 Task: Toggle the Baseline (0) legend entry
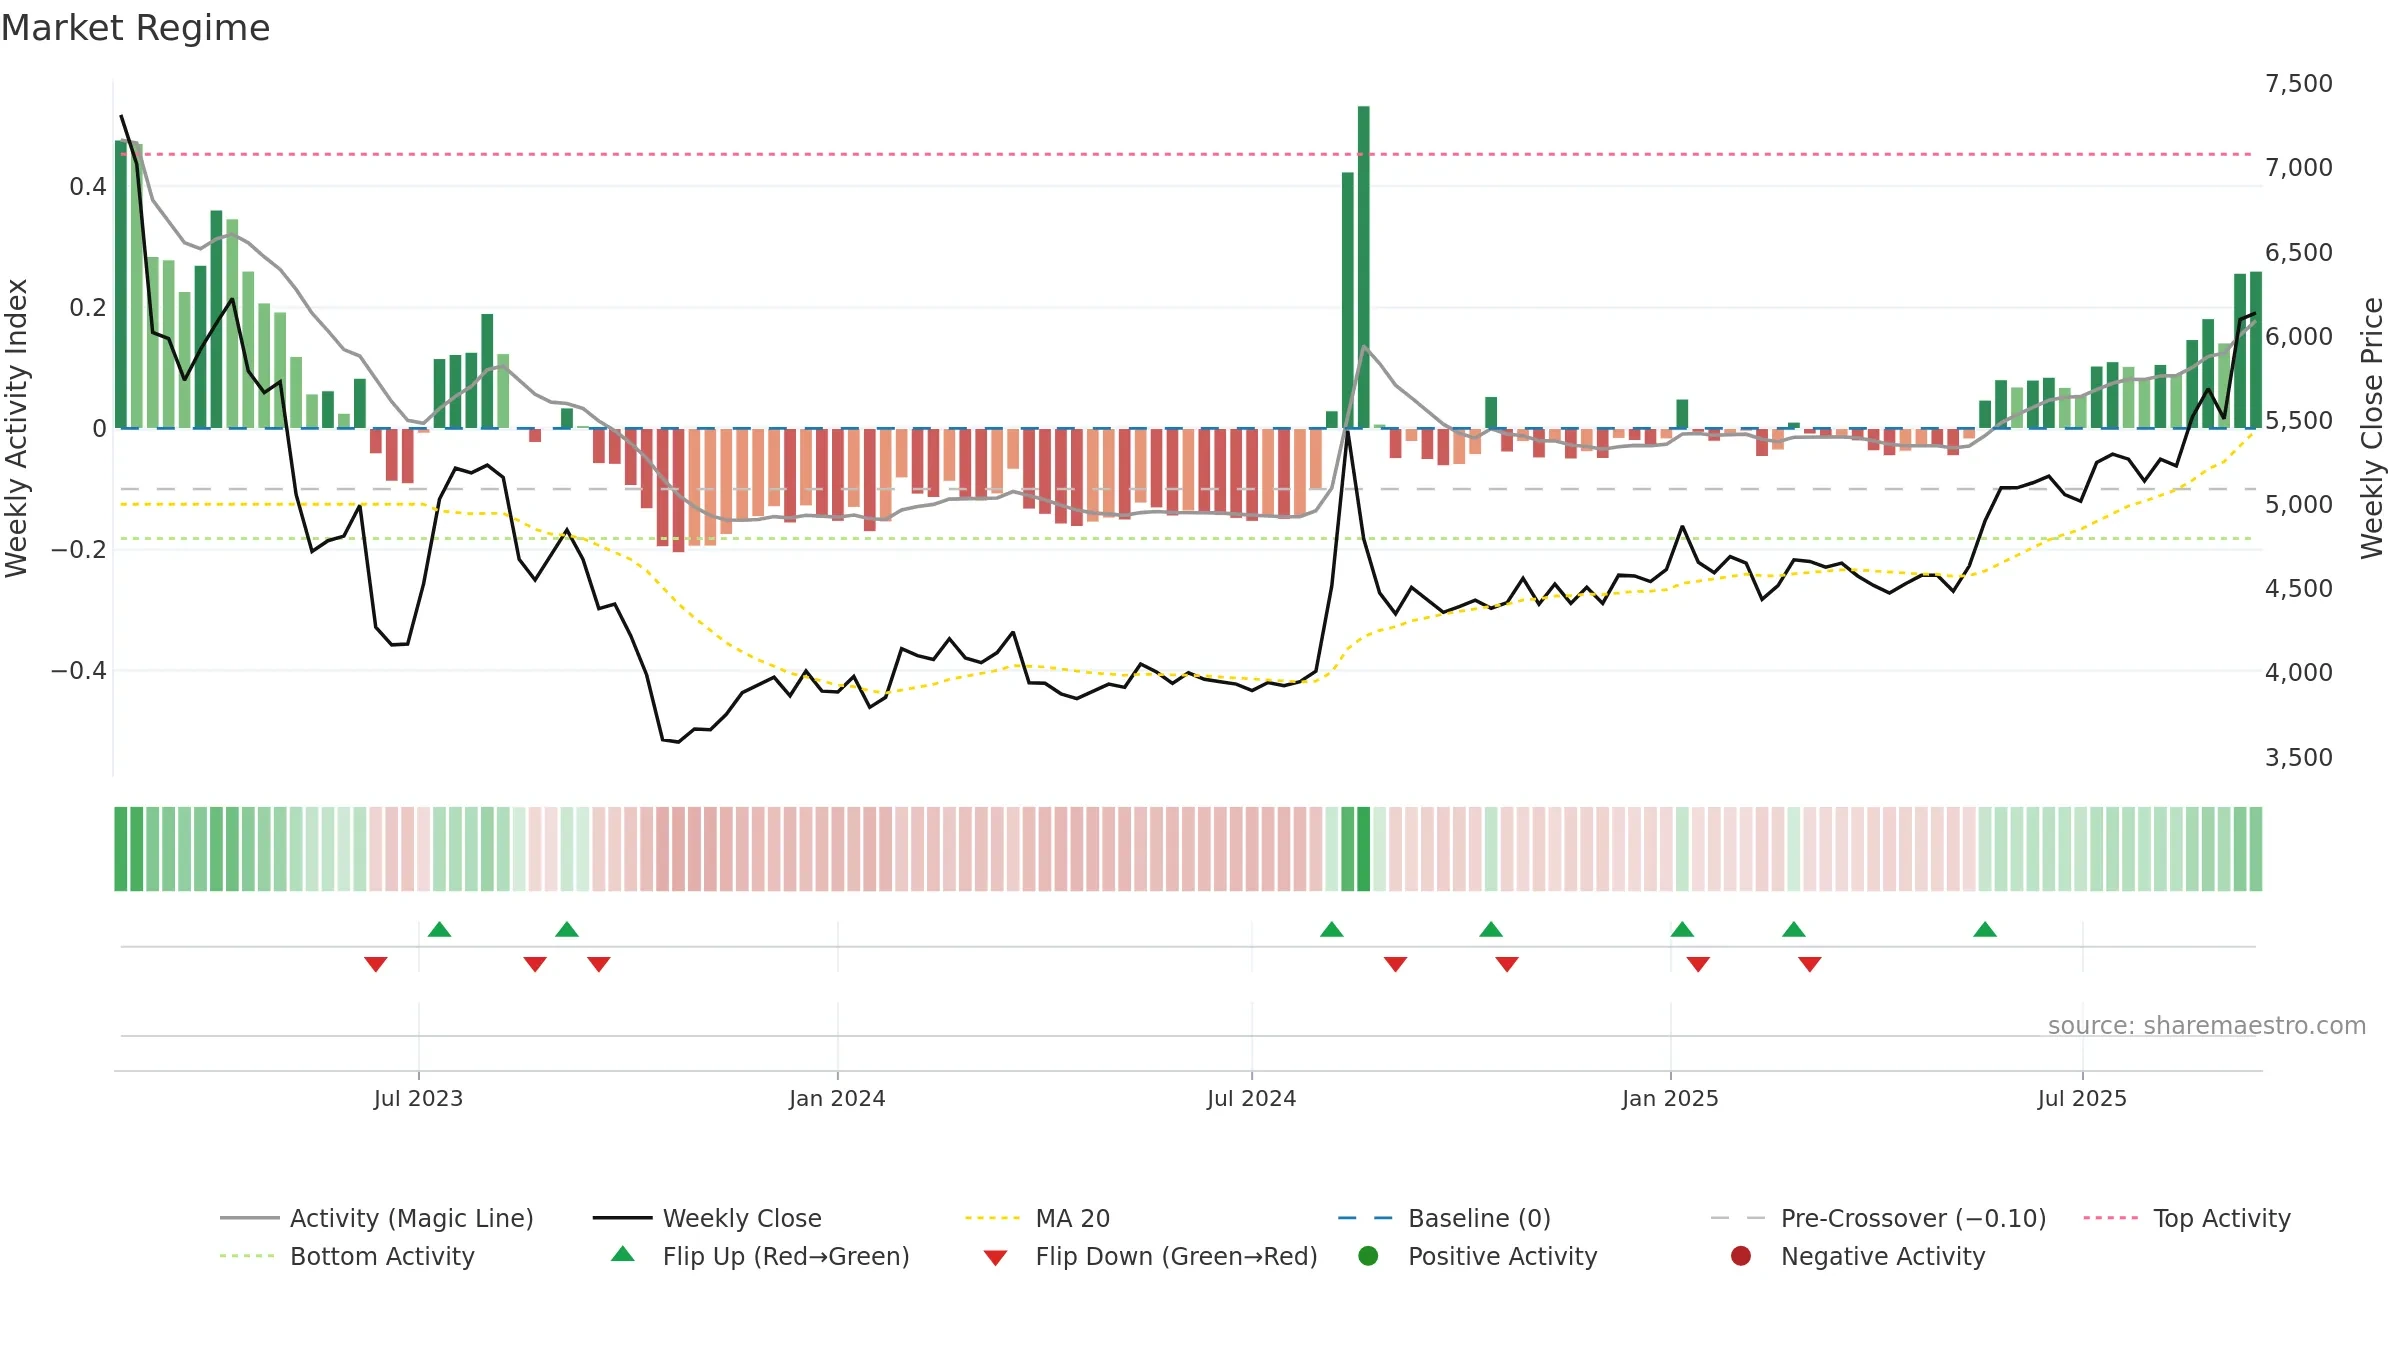(x=1444, y=1218)
